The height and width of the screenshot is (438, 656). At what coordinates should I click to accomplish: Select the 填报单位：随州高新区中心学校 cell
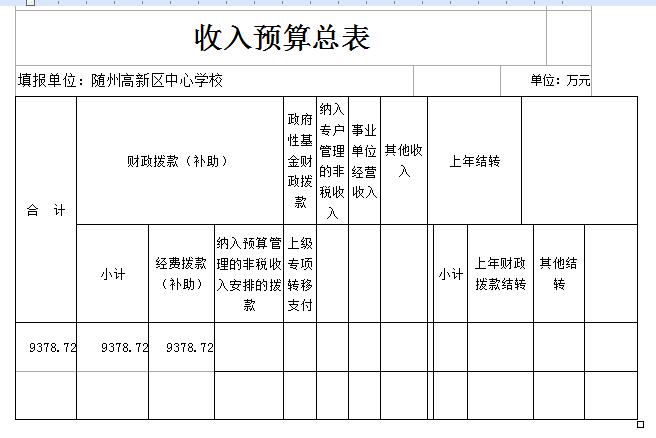click(x=214, y=80)
